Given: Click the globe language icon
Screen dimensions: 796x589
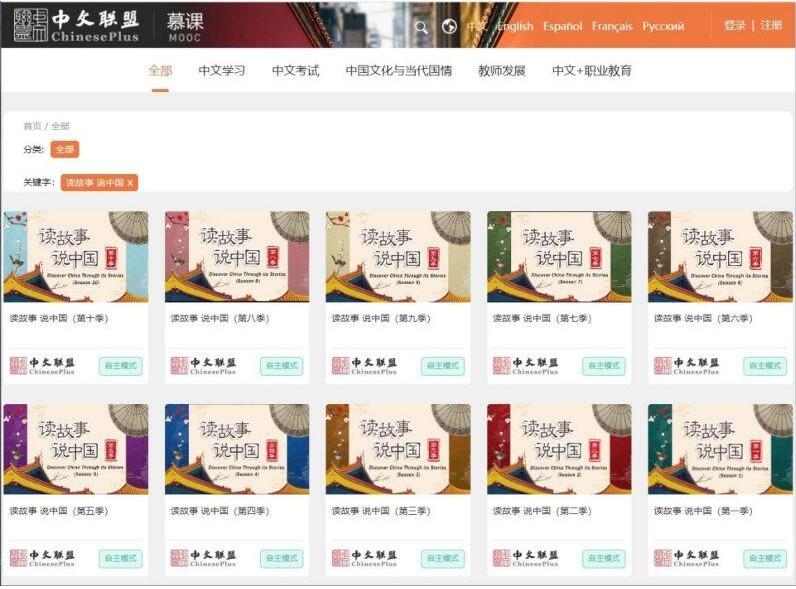Looking at the screenshot, I should coord(449,27).
